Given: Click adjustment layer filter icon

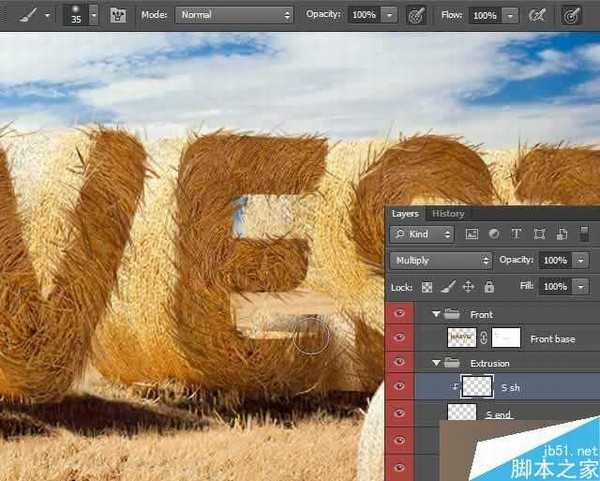Looking at the screenshot, I should click(494, 234).
